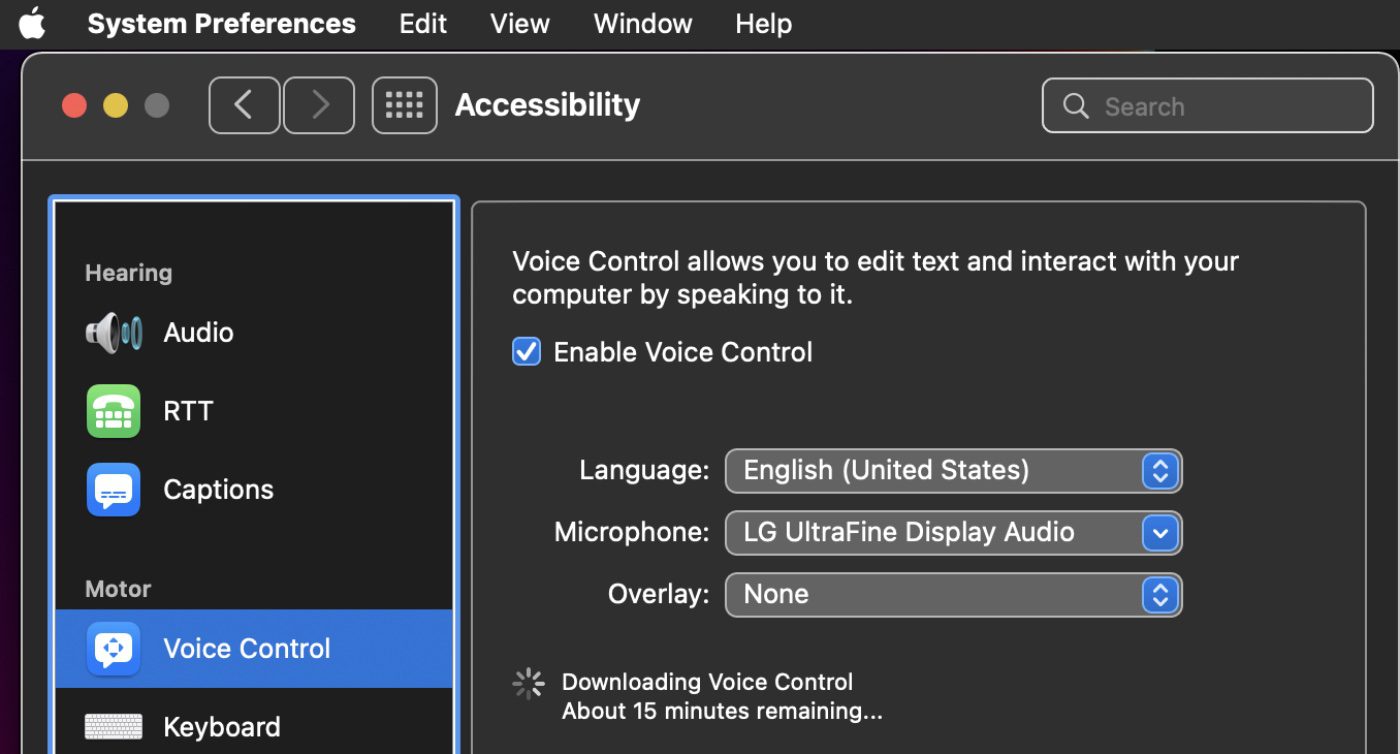Image resolution: width=1400 pixels, height=754 pixels.
Task: Open the Help menu
Action: [x=763, y=23]
